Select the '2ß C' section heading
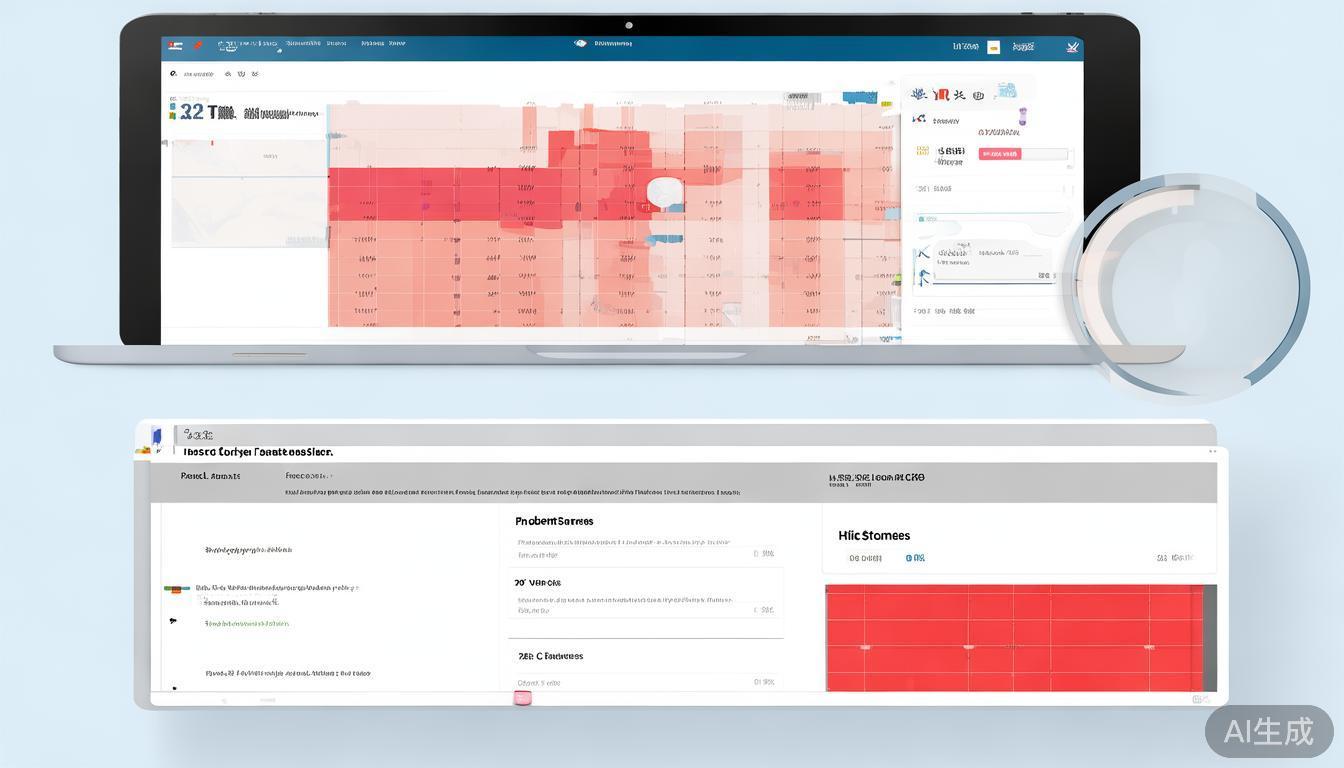The width and height of the screenshot is (1344, 768). [x=550, y=657]
